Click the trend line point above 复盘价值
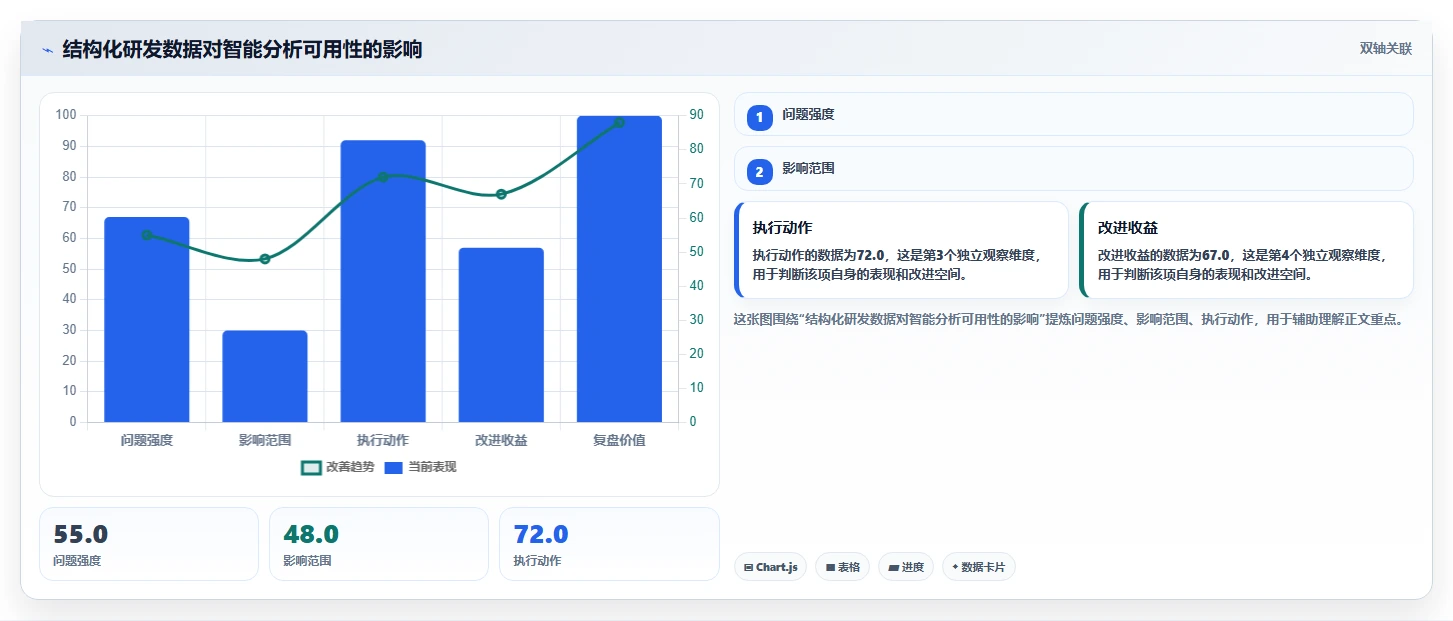This screenshot has height=621, width=1453. 619,122
